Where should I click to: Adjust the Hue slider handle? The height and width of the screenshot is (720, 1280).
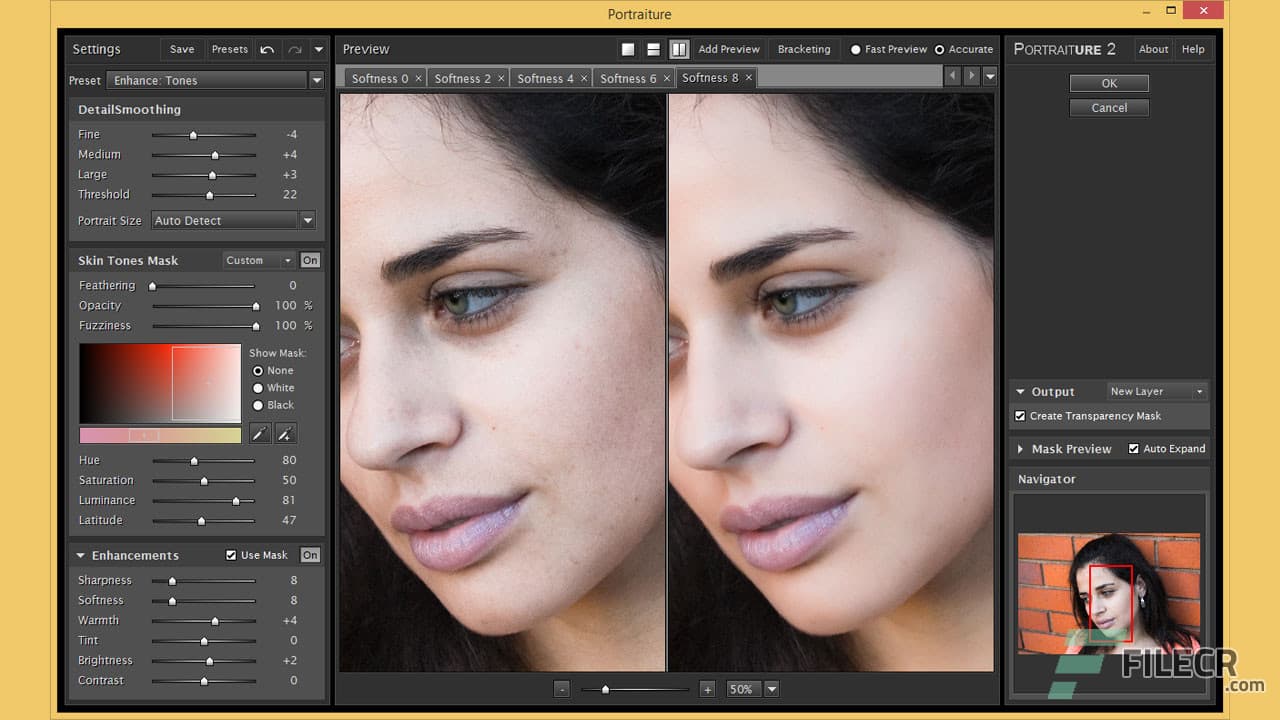pos(194,460)
